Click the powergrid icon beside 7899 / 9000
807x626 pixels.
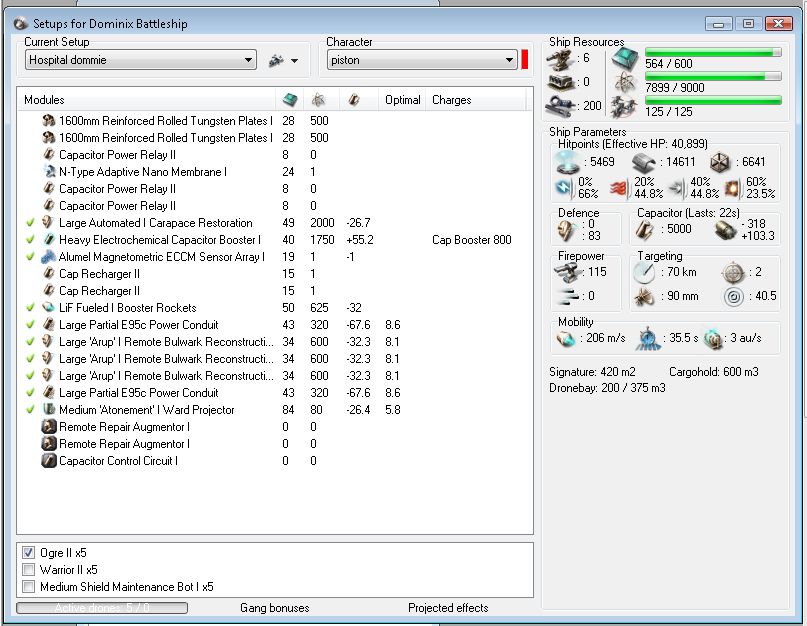pos(625,82)
